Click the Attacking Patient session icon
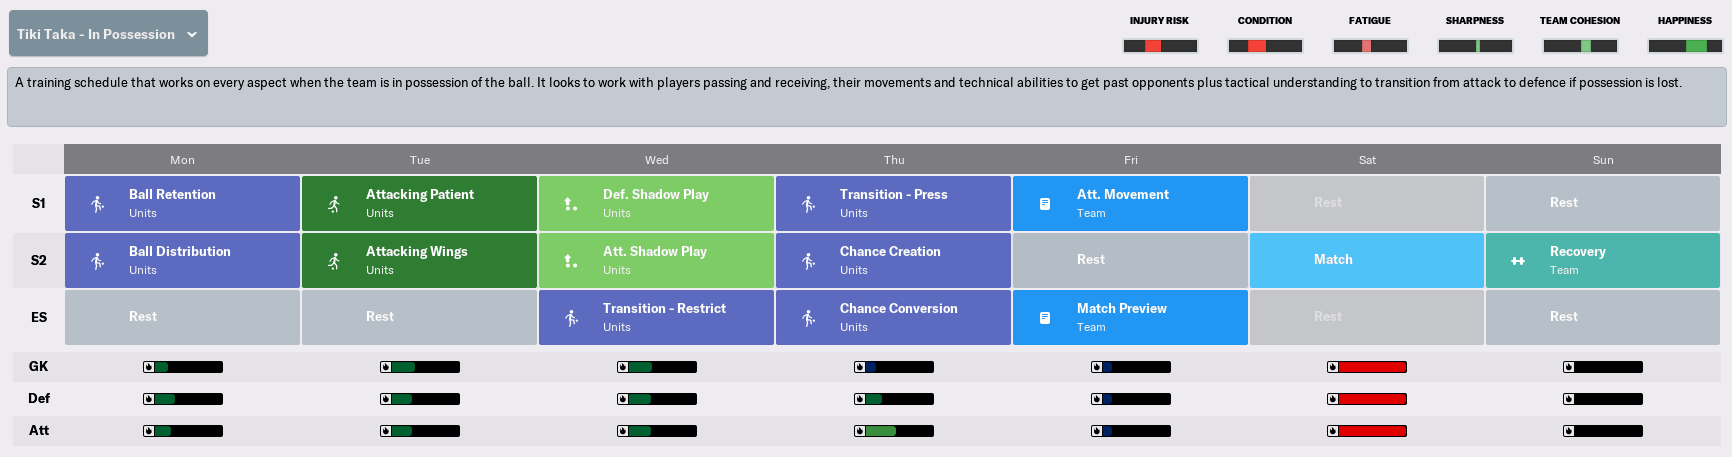This screenshot has width=1732, height=457. [x=334, y=204]
